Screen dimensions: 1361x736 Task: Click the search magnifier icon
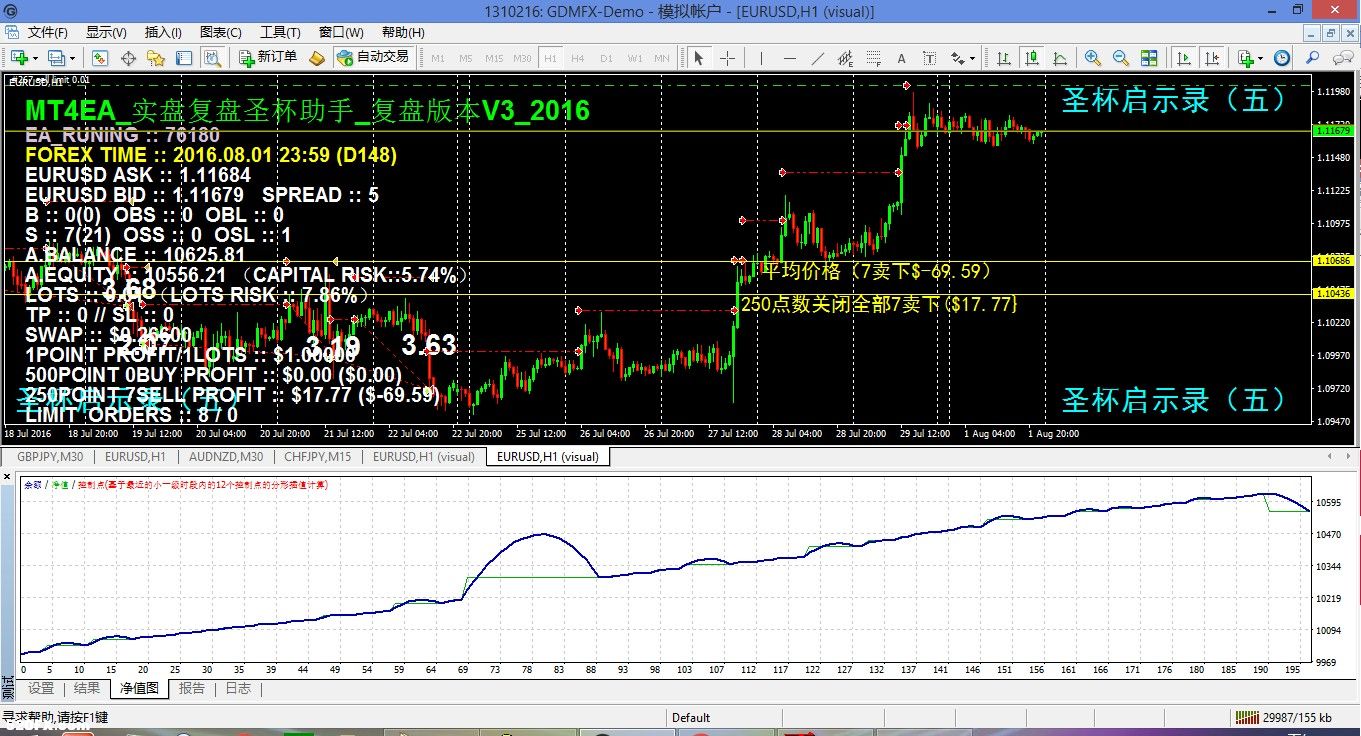1313,58
